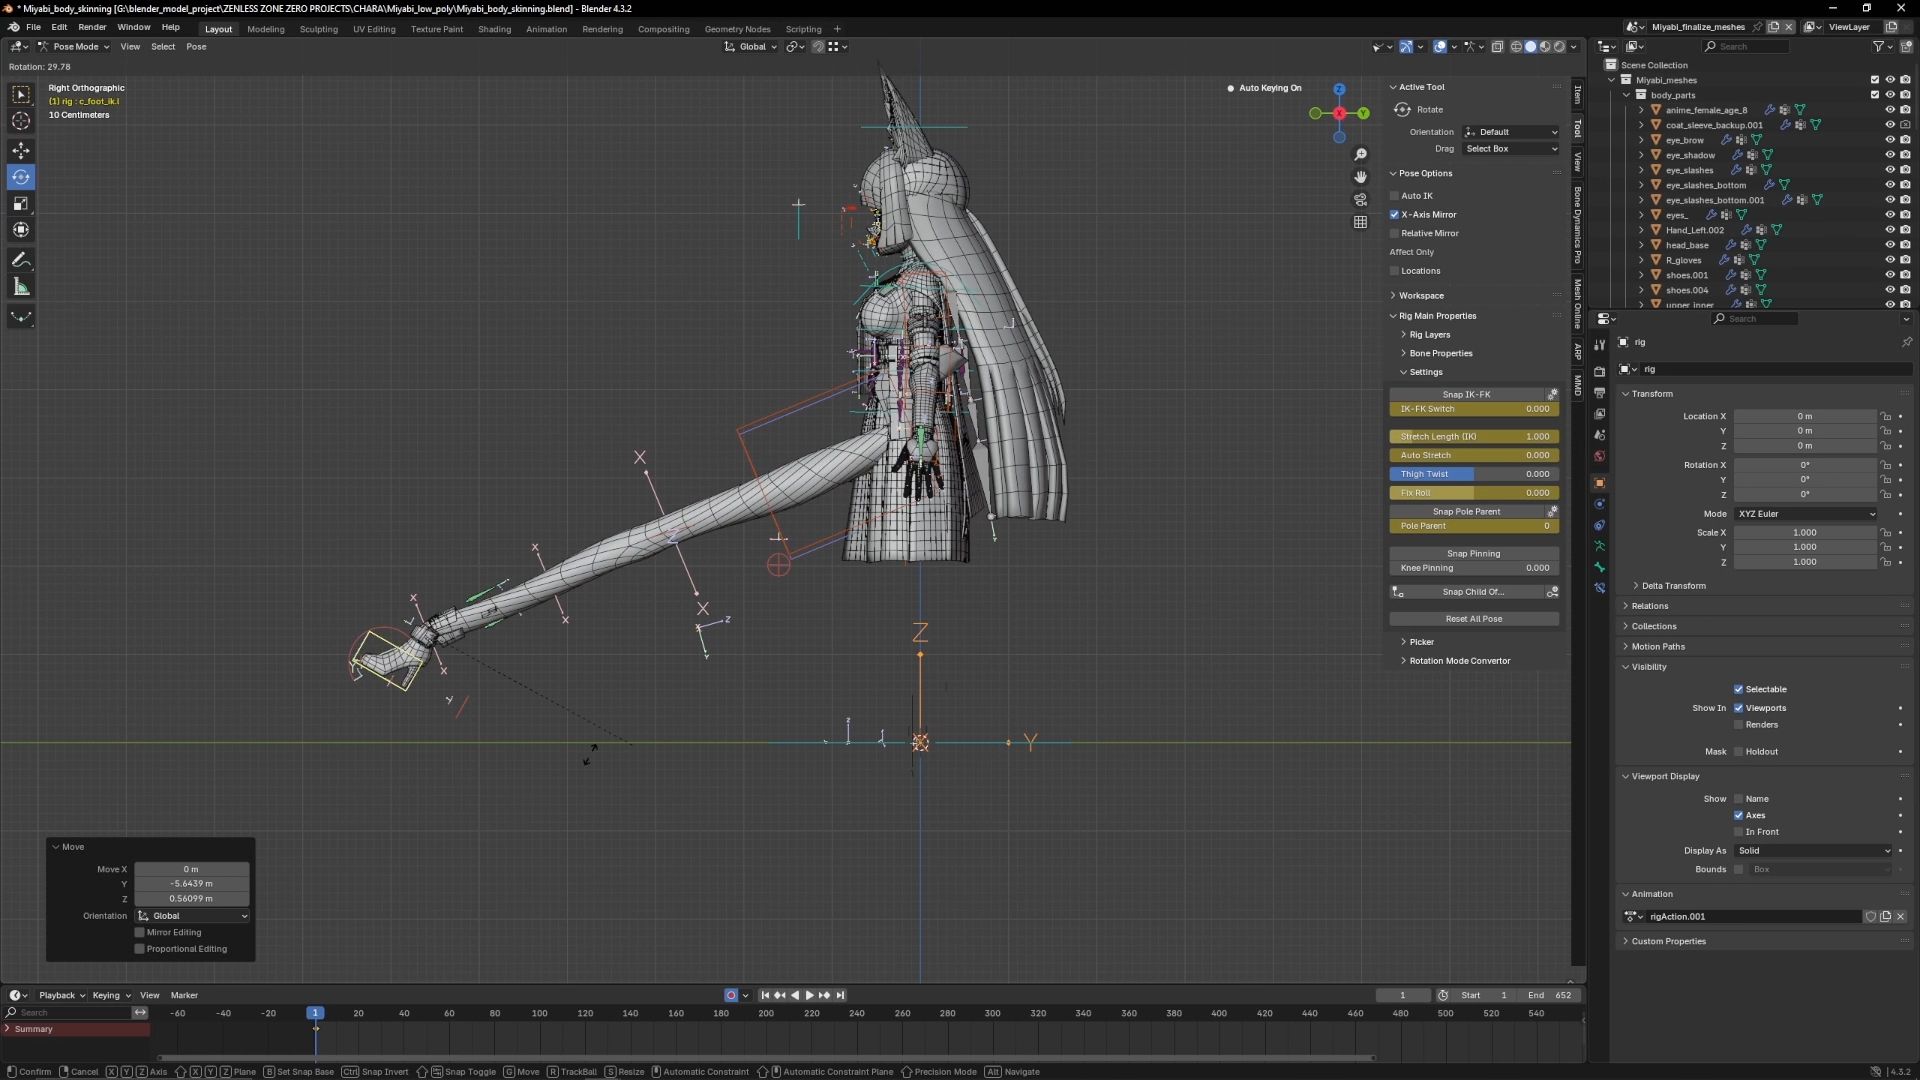Viewport: 1920px width, 1080px height.
Task: Choose the Measure tool
Action: tap(21, 288)
